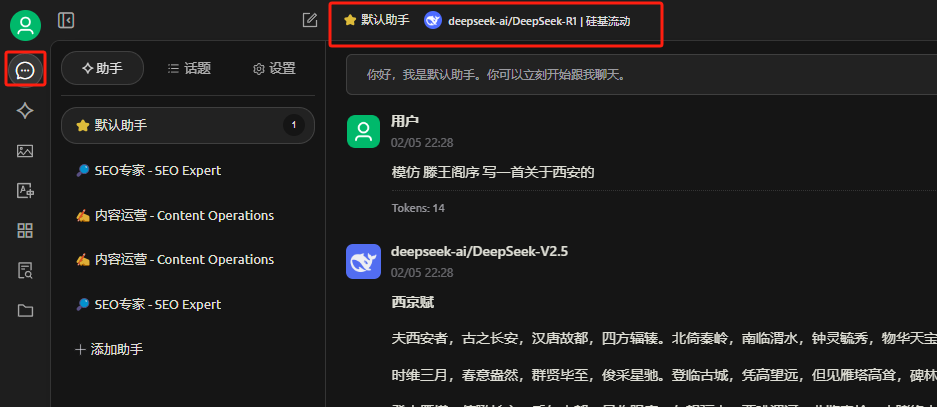
Task: Open the knowledge base search icon
Action: click(x=25, y=271)
